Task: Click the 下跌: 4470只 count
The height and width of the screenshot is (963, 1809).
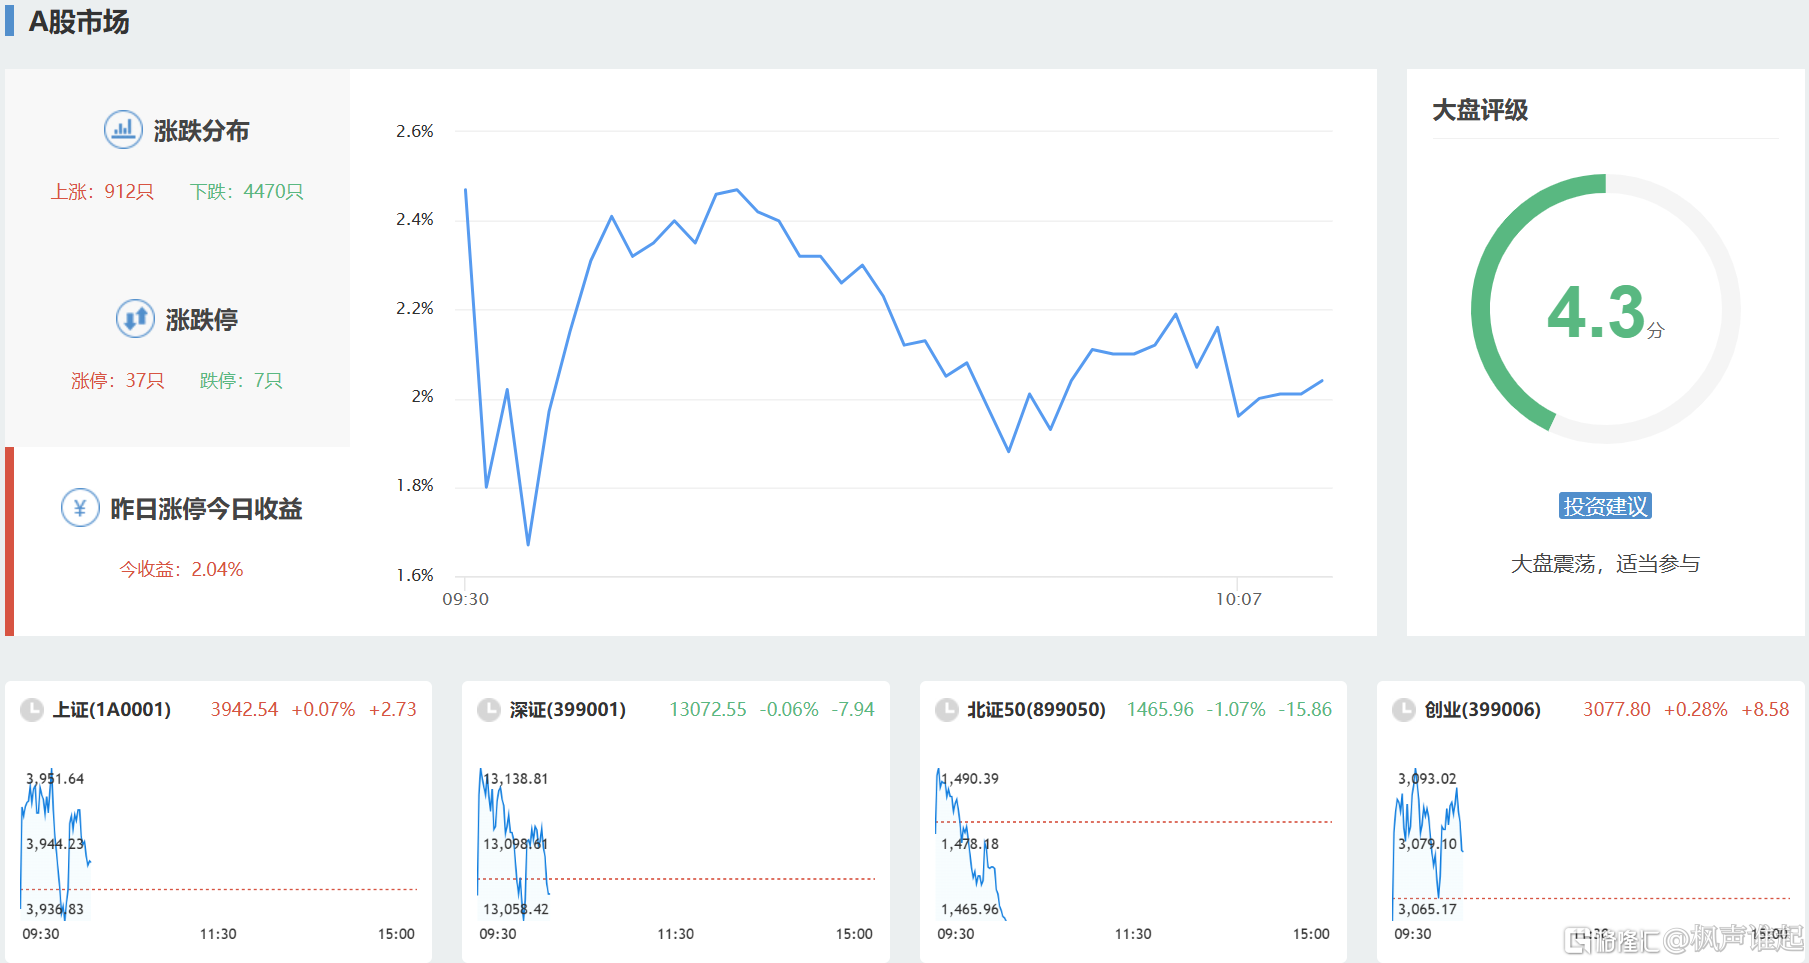Action: point(247,191)
